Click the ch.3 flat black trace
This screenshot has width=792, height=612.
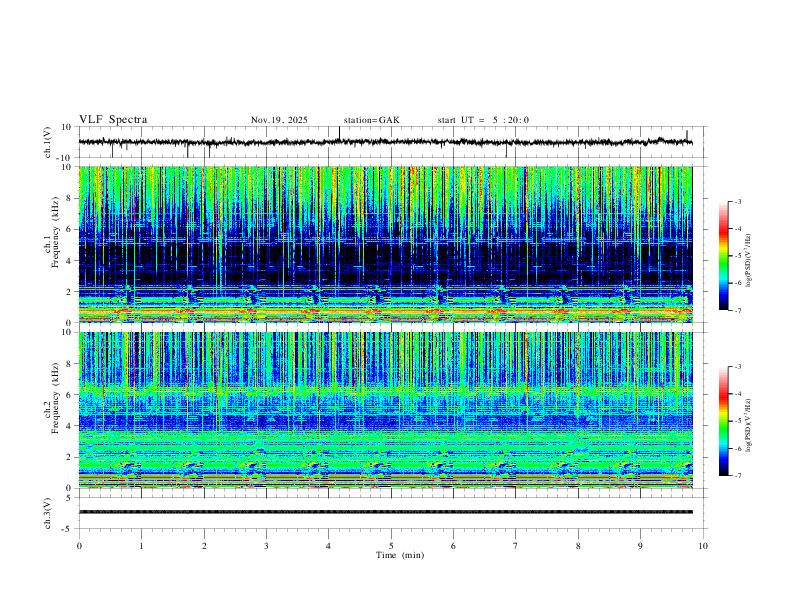[x=385, y=512]
